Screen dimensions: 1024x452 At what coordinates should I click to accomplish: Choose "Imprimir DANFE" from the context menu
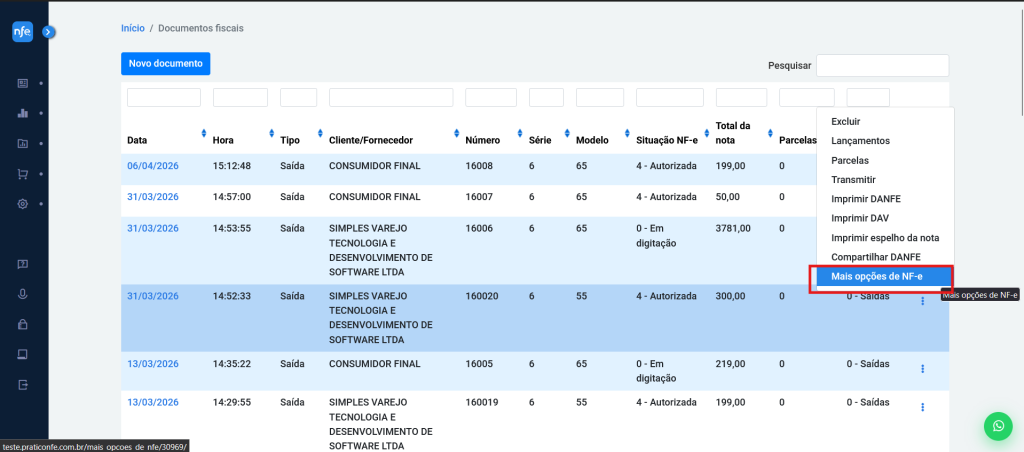coord(865,199)
